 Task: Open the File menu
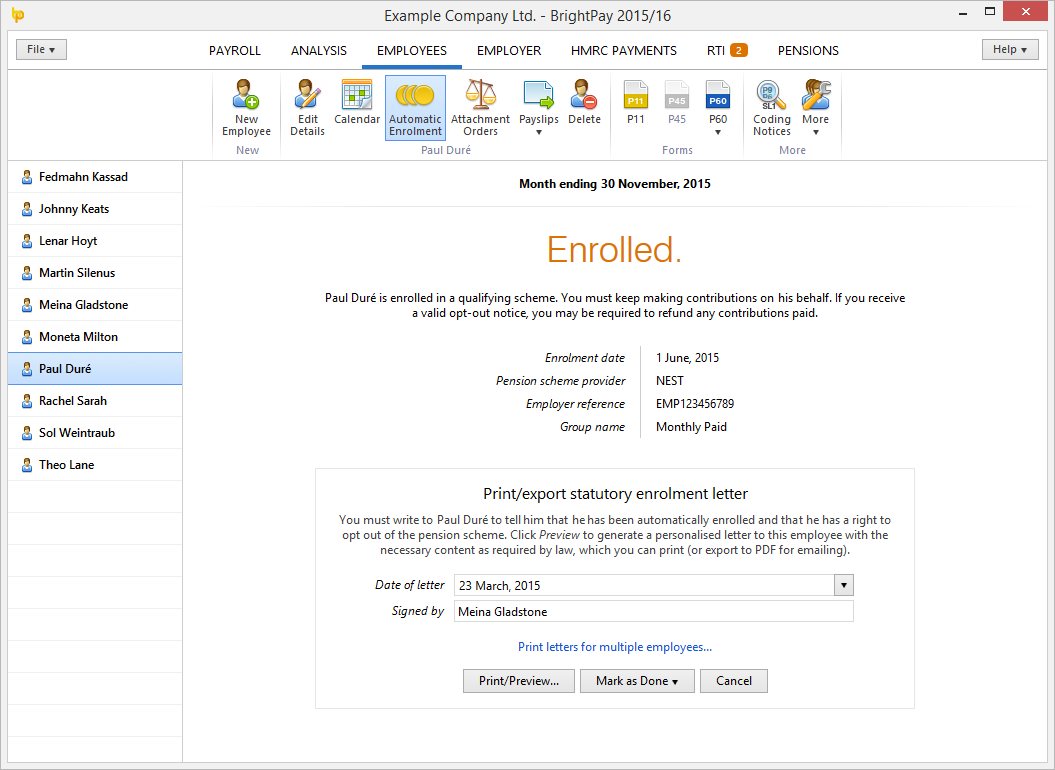[x=41, y=49]
